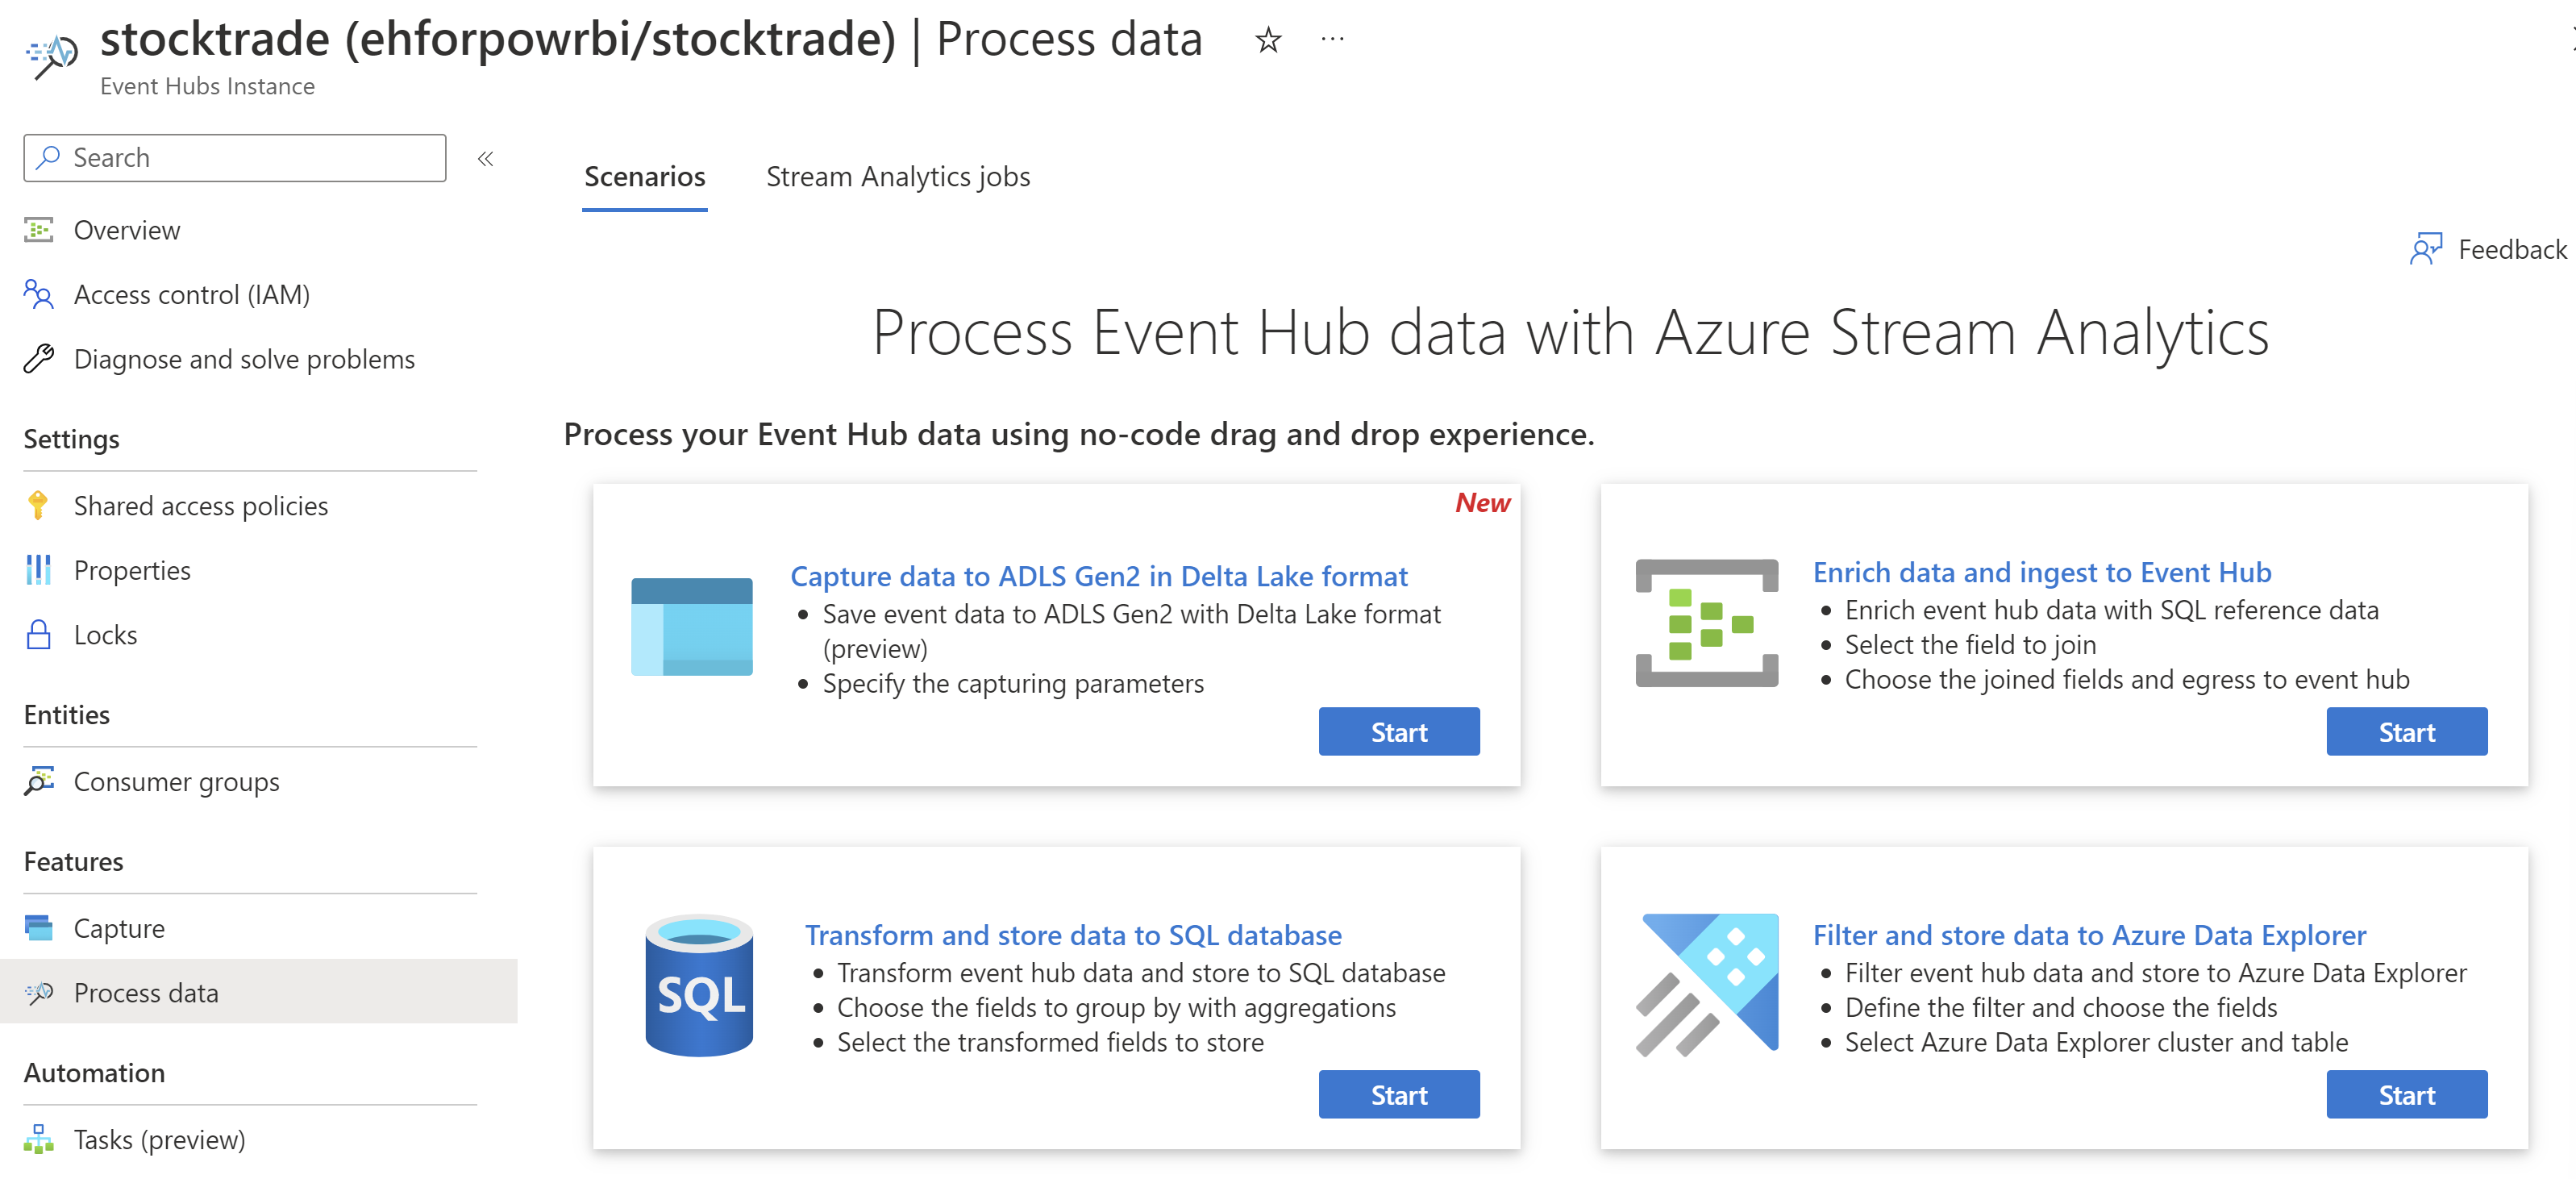Open the ellipsis more options menu
This screenshot has width=2576, height=1179.
coord(1332,39)
